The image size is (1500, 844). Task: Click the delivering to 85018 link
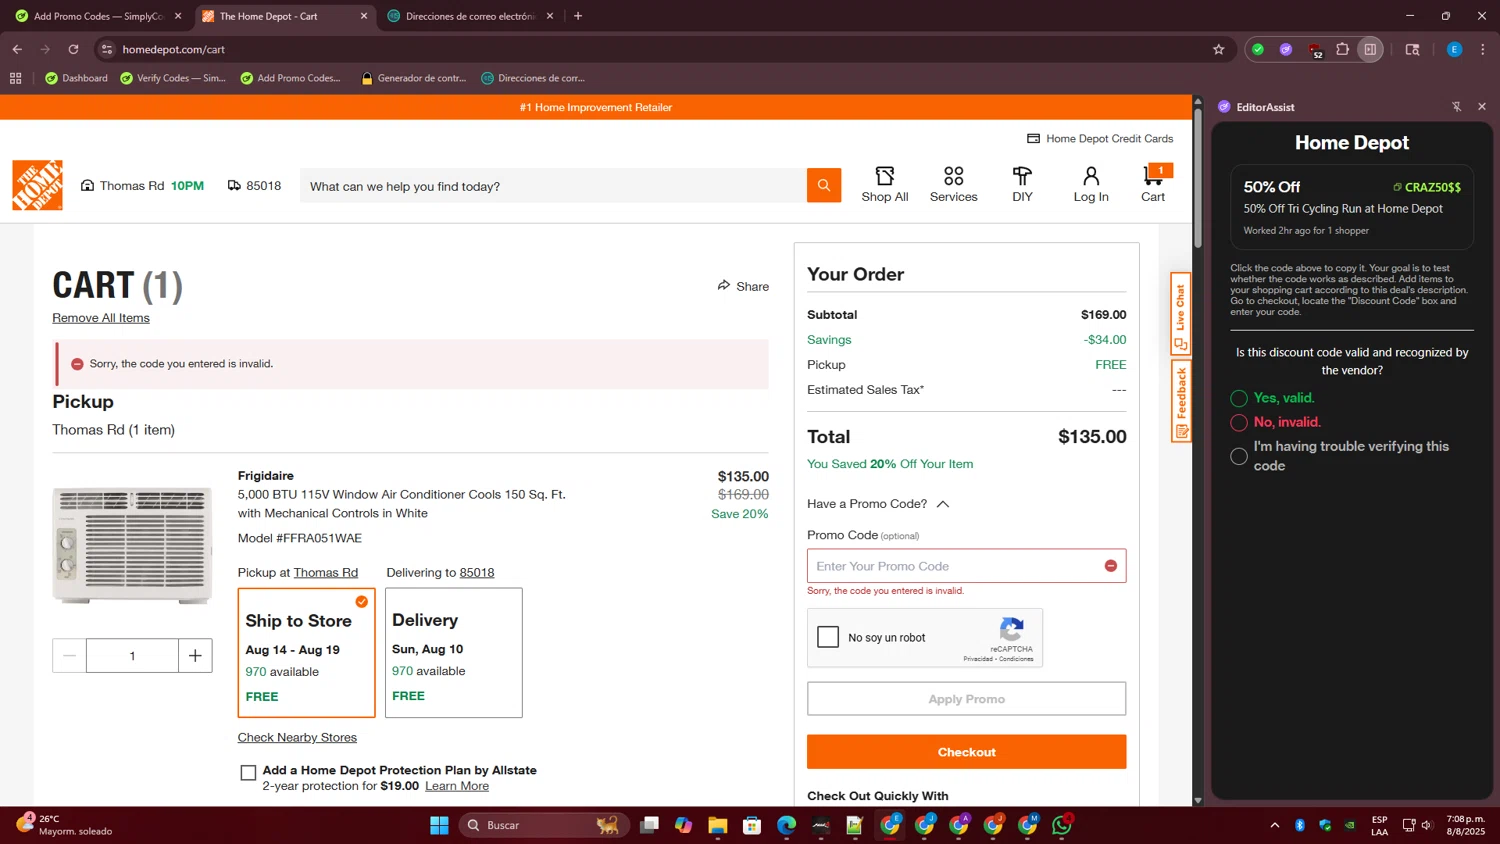tap(477, 573)
